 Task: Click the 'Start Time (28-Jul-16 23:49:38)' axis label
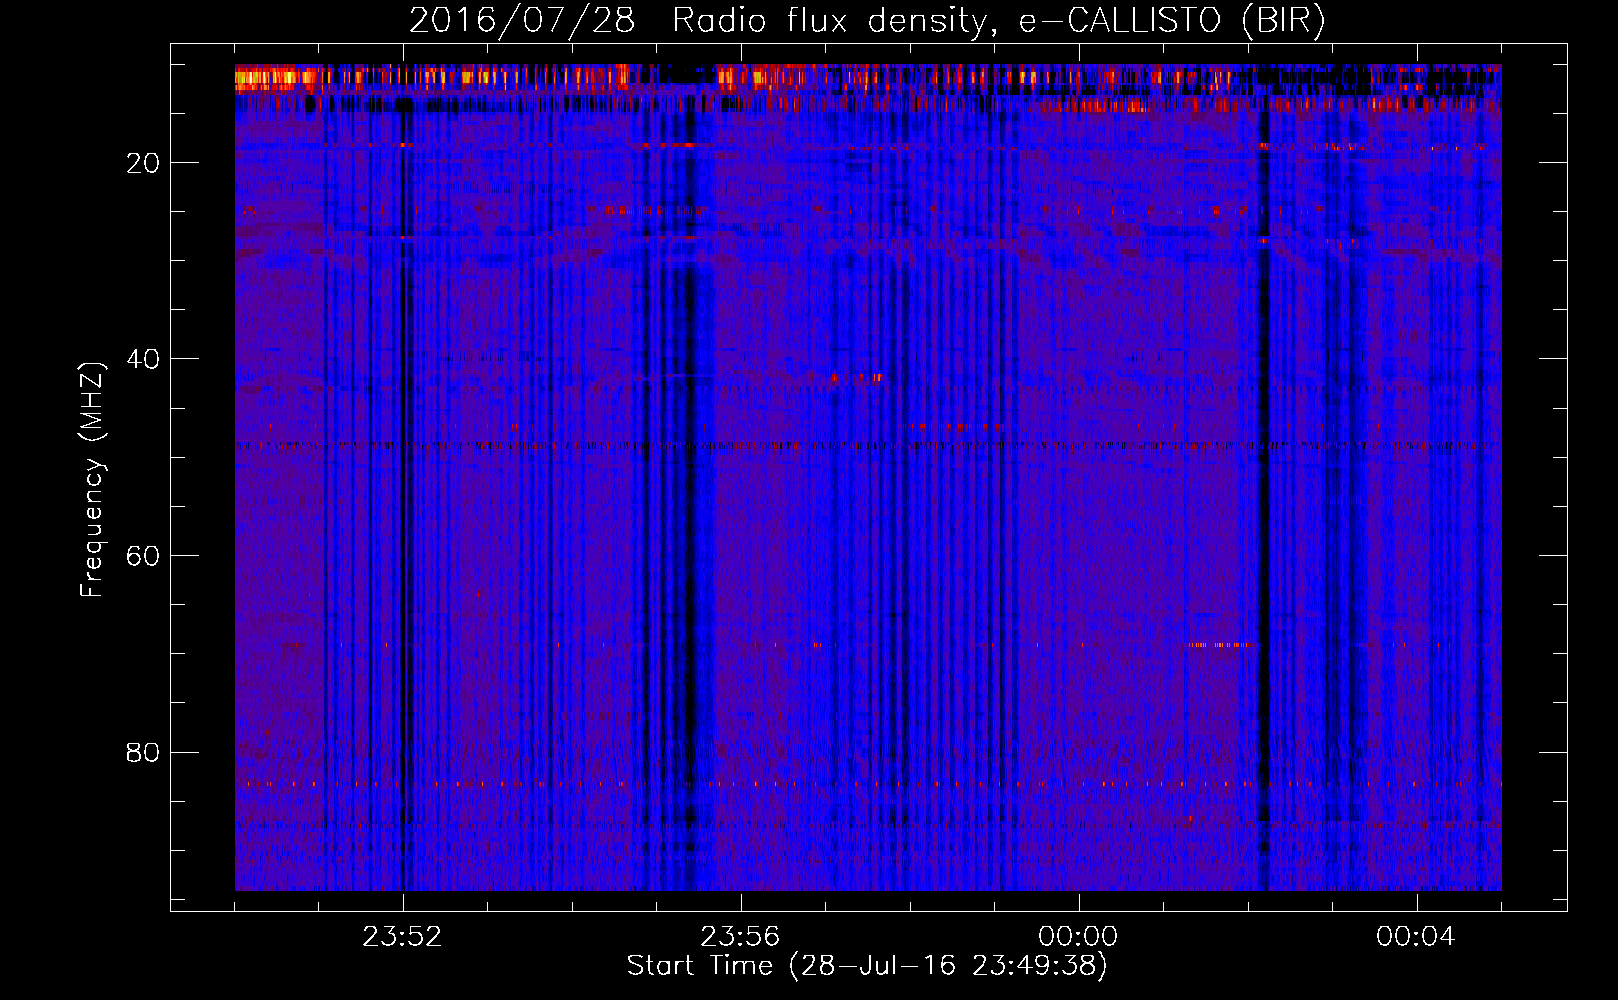(x=867, y=966)
